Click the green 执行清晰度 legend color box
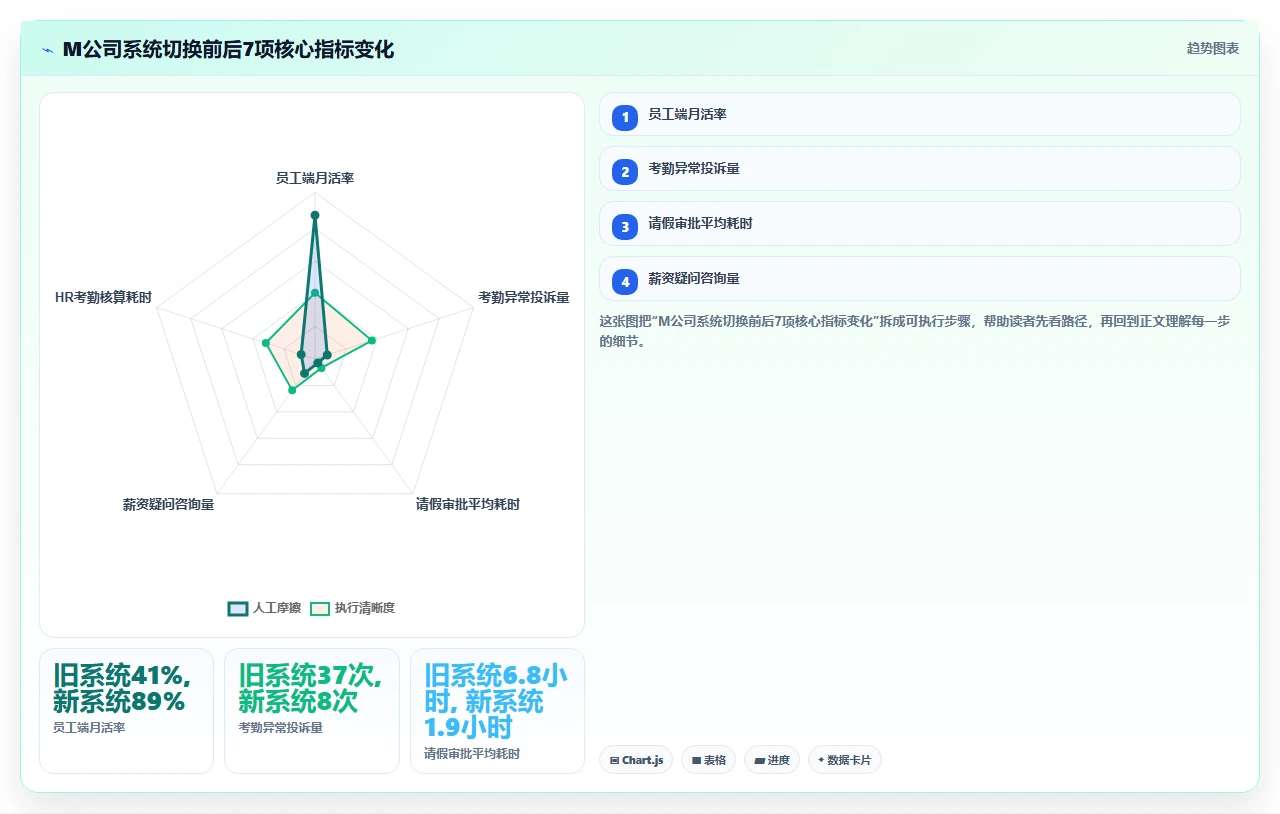The image size is (1280, 814). pos(320,608)
